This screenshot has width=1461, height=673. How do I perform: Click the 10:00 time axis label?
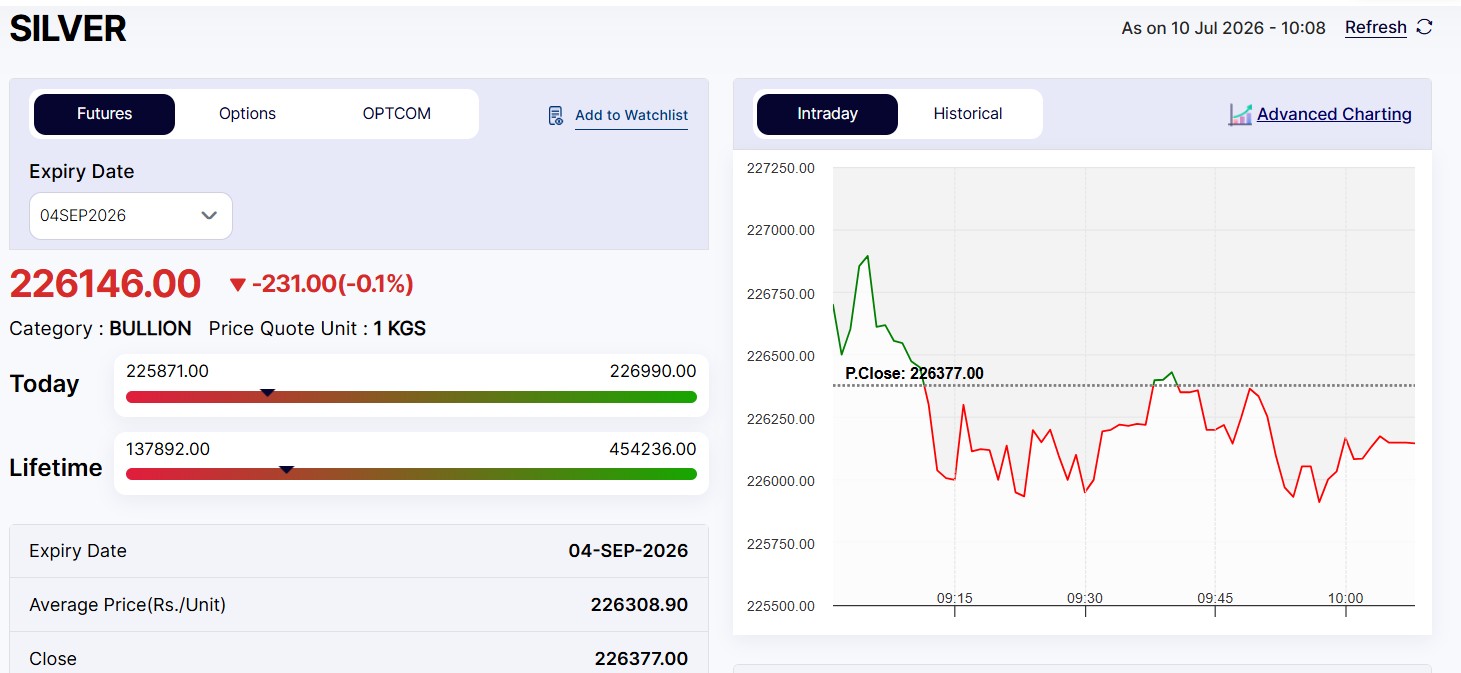(1345, 598)
